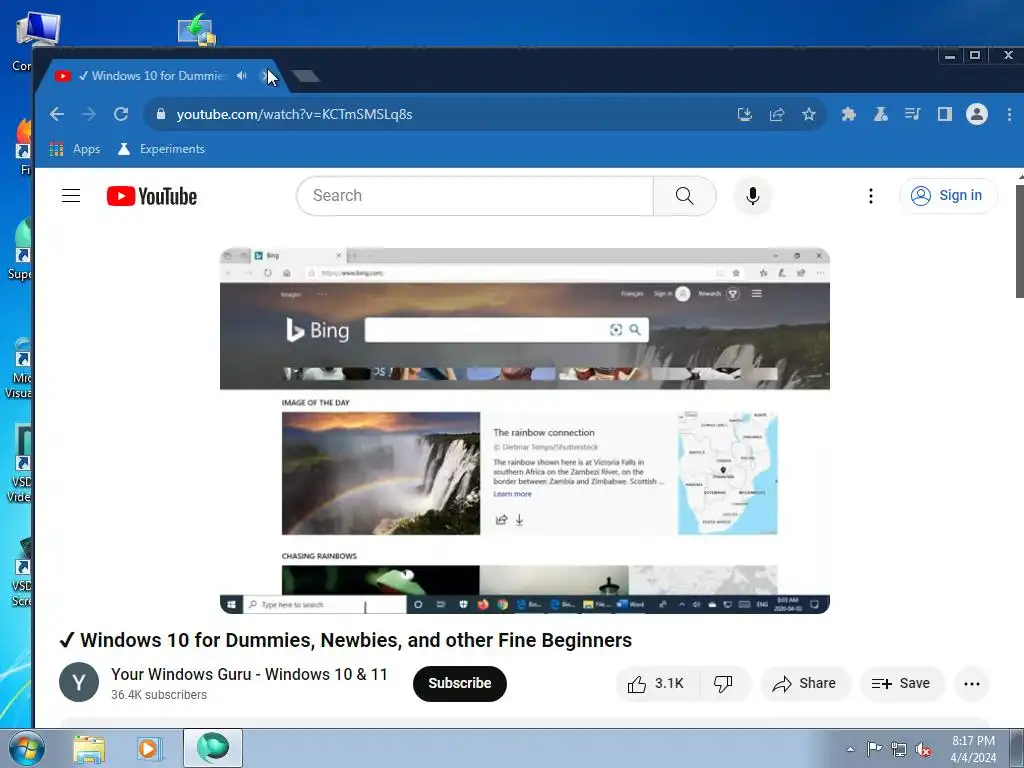The width and height of the screenshot is (1024, 768).
Task: Like the video with 3.1K likes
Action: [x=656, y=684]
